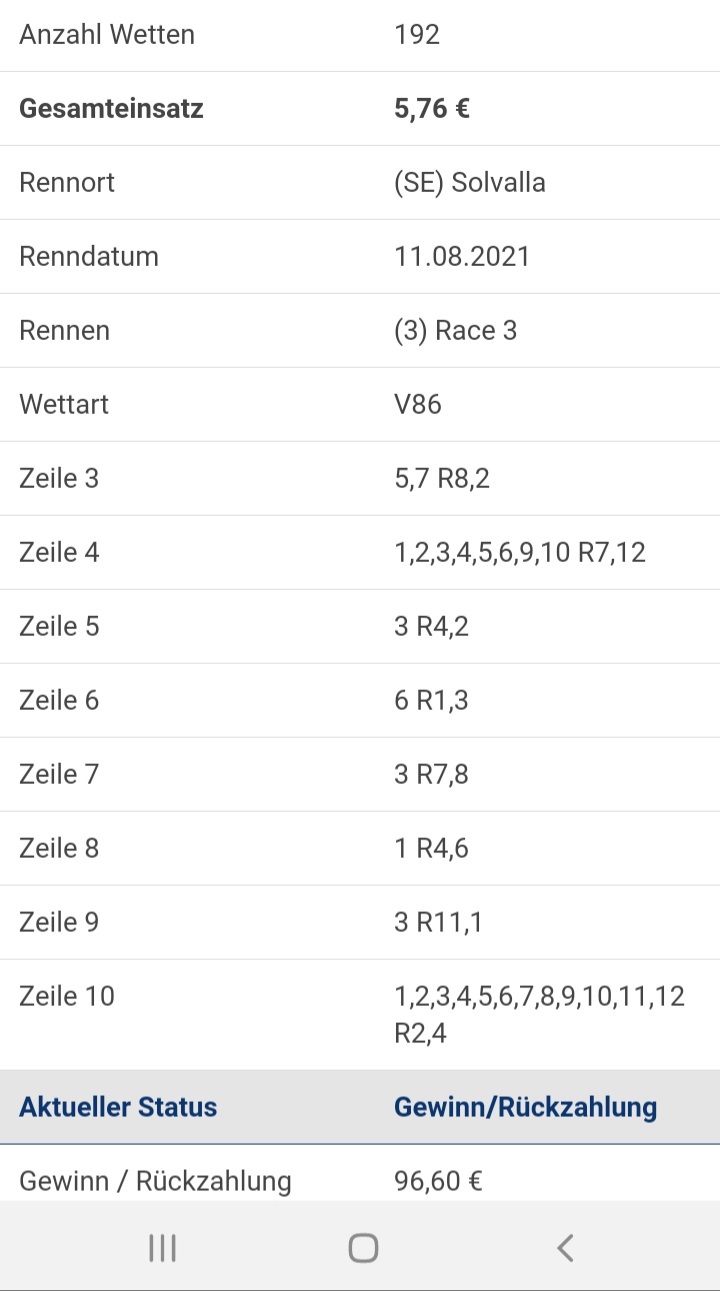720x1291 pixels.
Task: Select Zeile 4 horse selection row
Action: (x=360, y=553)
